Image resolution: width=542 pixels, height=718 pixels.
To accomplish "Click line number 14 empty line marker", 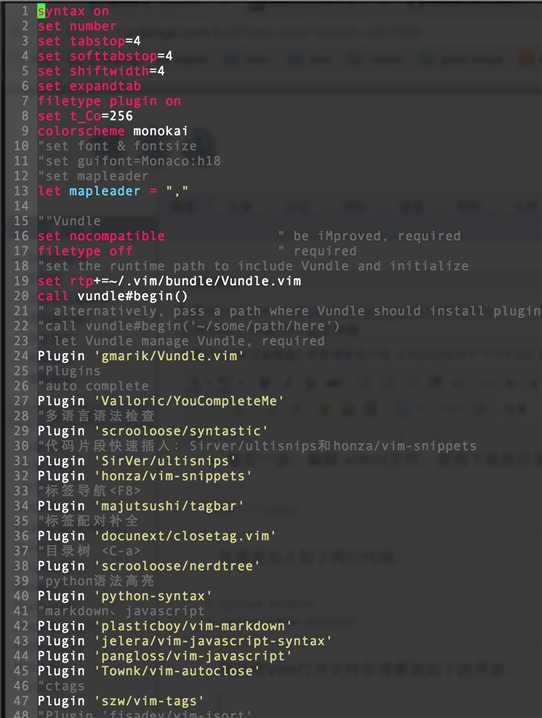I will [x=21, y=206].
